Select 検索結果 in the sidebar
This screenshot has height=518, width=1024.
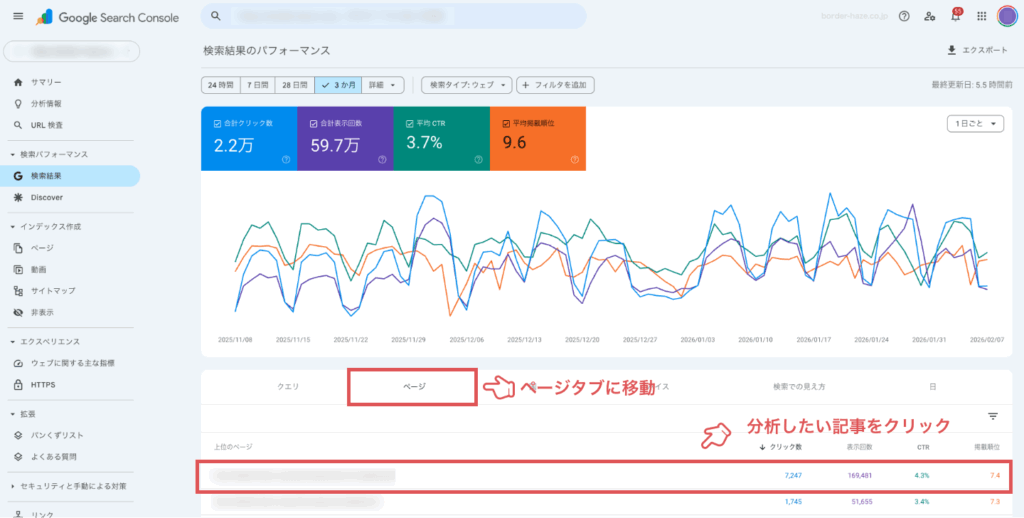(x=71, y=176)
